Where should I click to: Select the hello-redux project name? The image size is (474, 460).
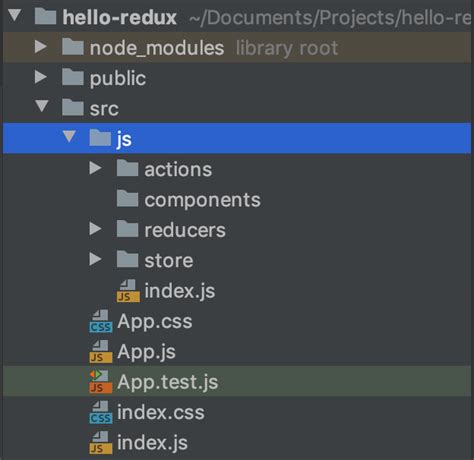point(120,17)
